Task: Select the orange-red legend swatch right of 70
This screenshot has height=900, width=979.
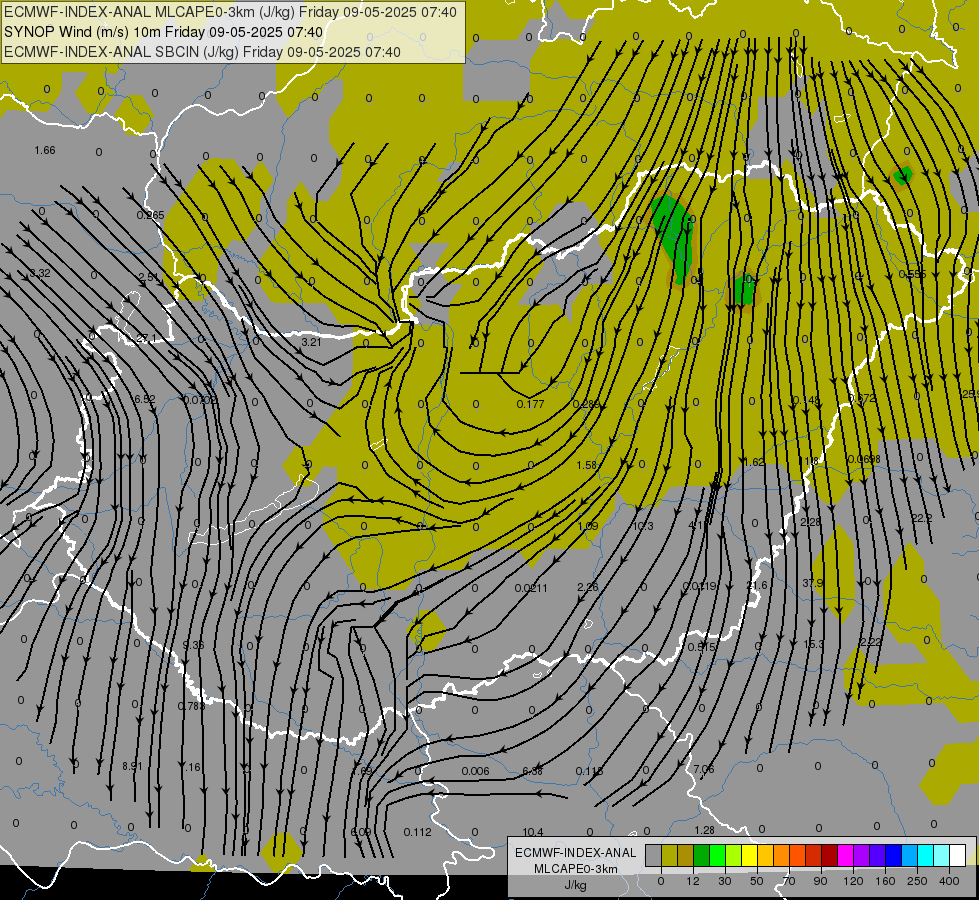Action: [798, 855]
